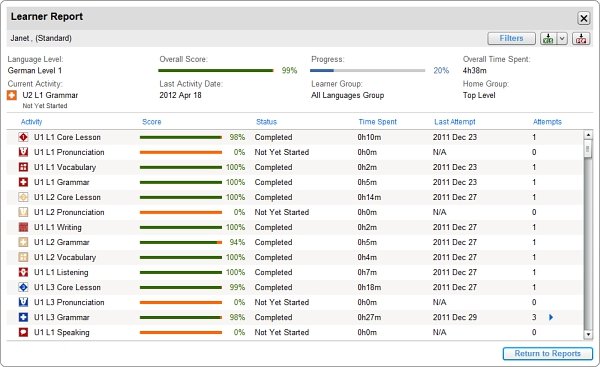Click the U1 L1 Vocabulary activity icon
Image resolution: width=600 pixels, height=367 pixels.
point(23,167)
